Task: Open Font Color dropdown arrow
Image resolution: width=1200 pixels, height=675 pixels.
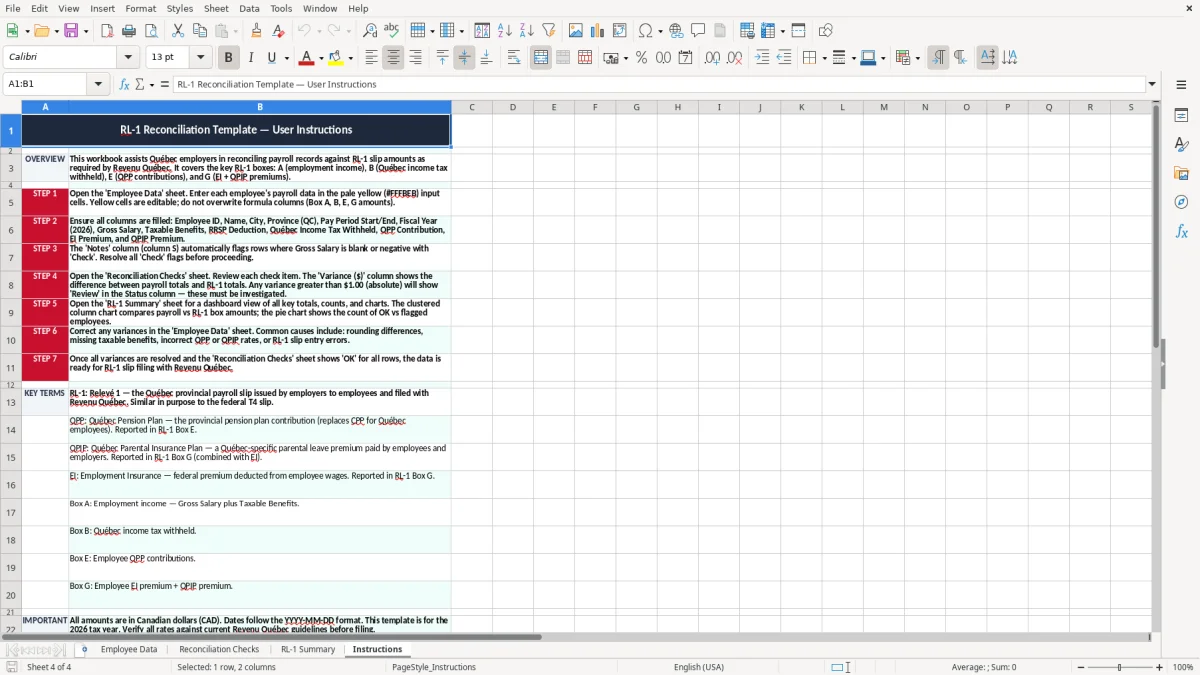Action: (x=321, y=58)
